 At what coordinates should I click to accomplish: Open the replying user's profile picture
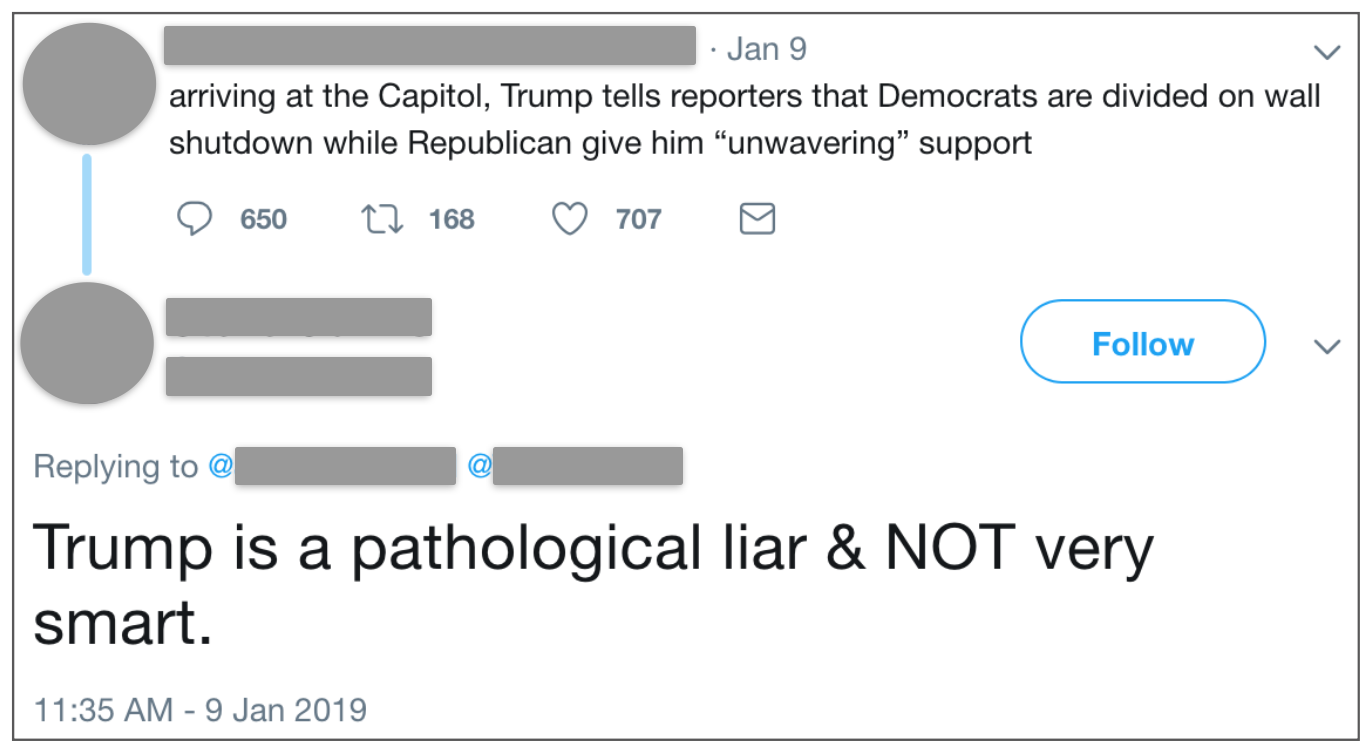tap(88, 343)
